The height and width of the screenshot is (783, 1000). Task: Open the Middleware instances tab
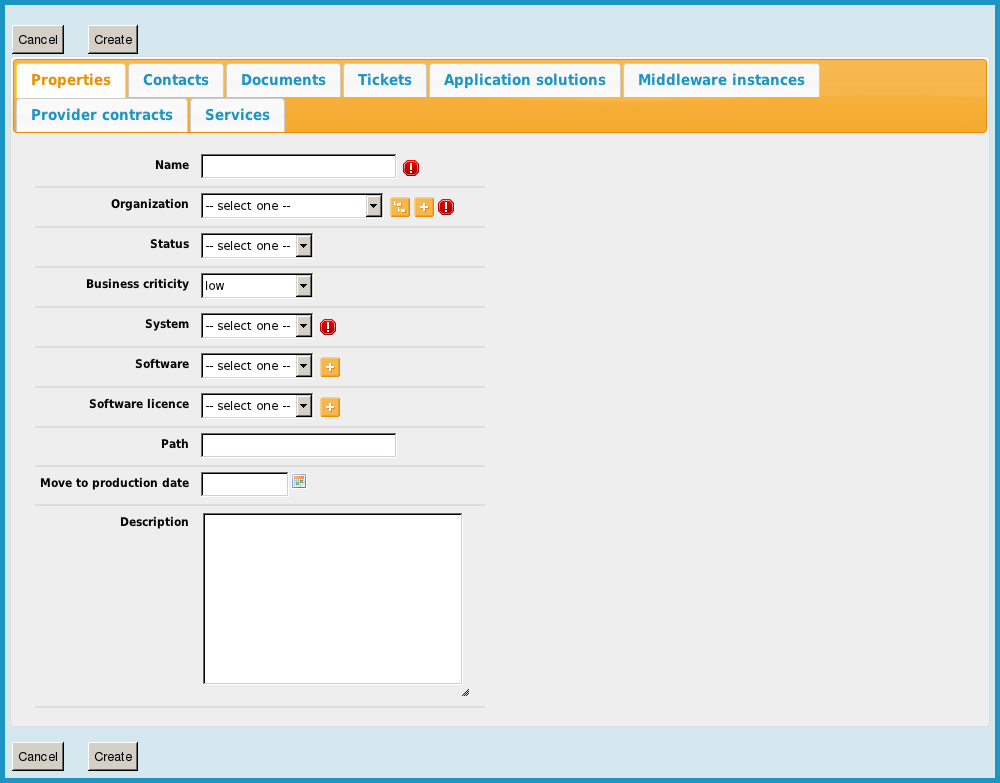tap(721, 80)
